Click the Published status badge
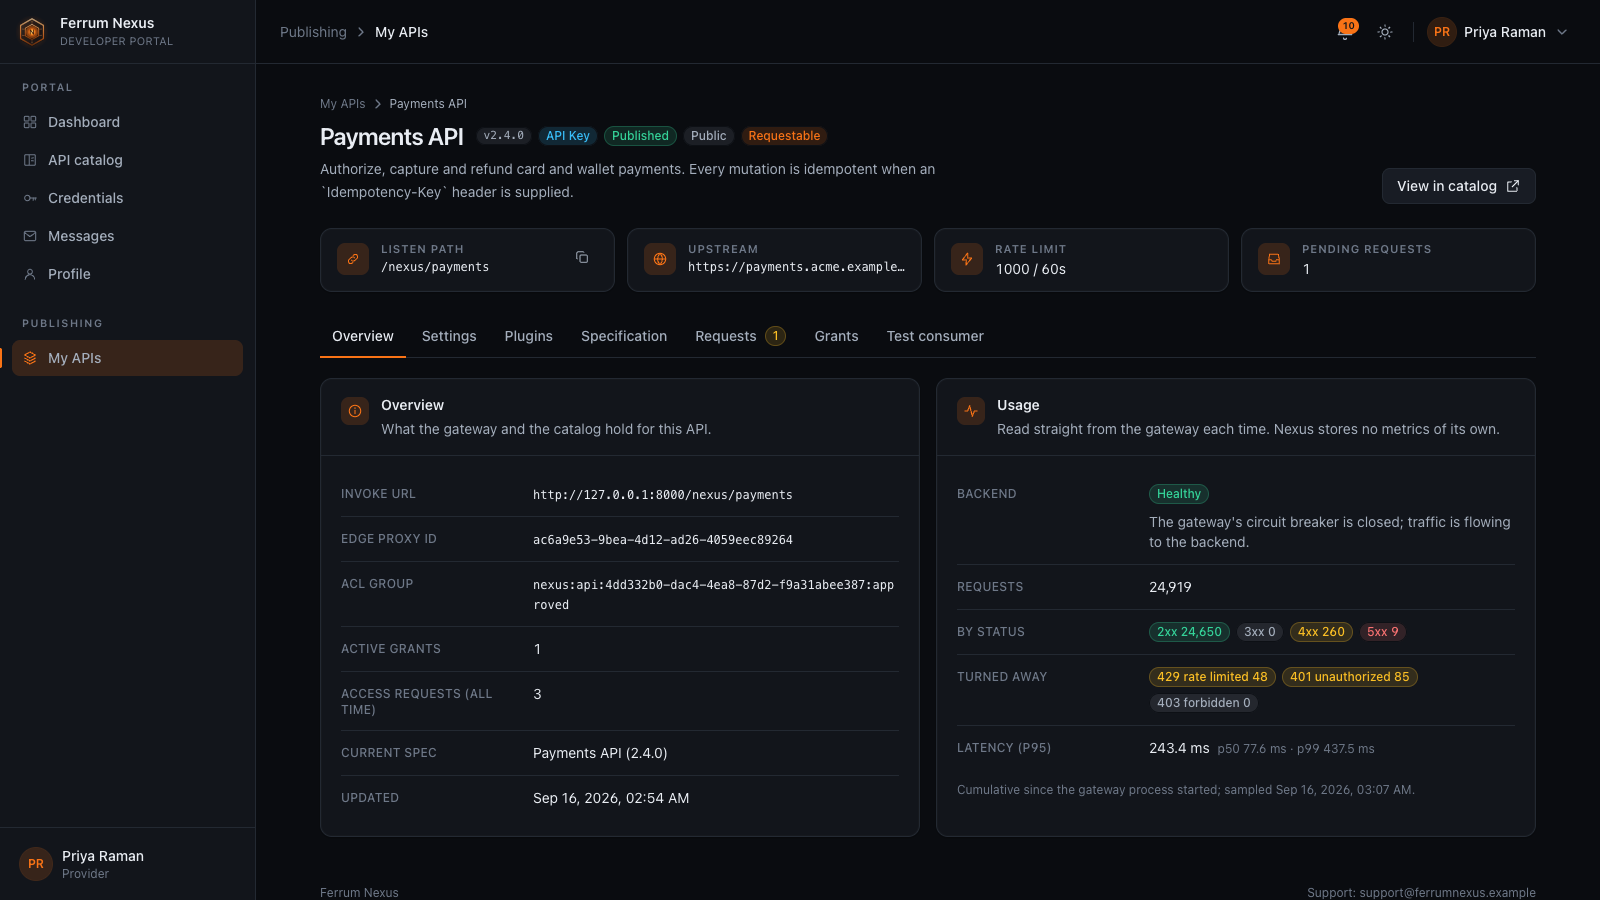This screenshot has height=900, width=1600. click(x=640, y=136)
